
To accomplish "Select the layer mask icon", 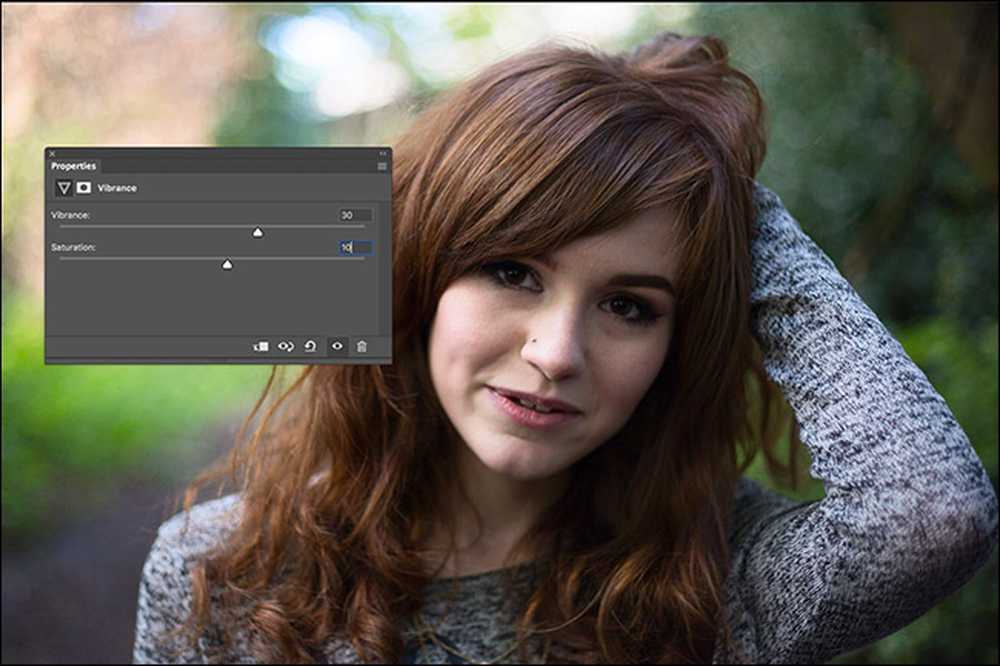I will click(x=84, y=188).
